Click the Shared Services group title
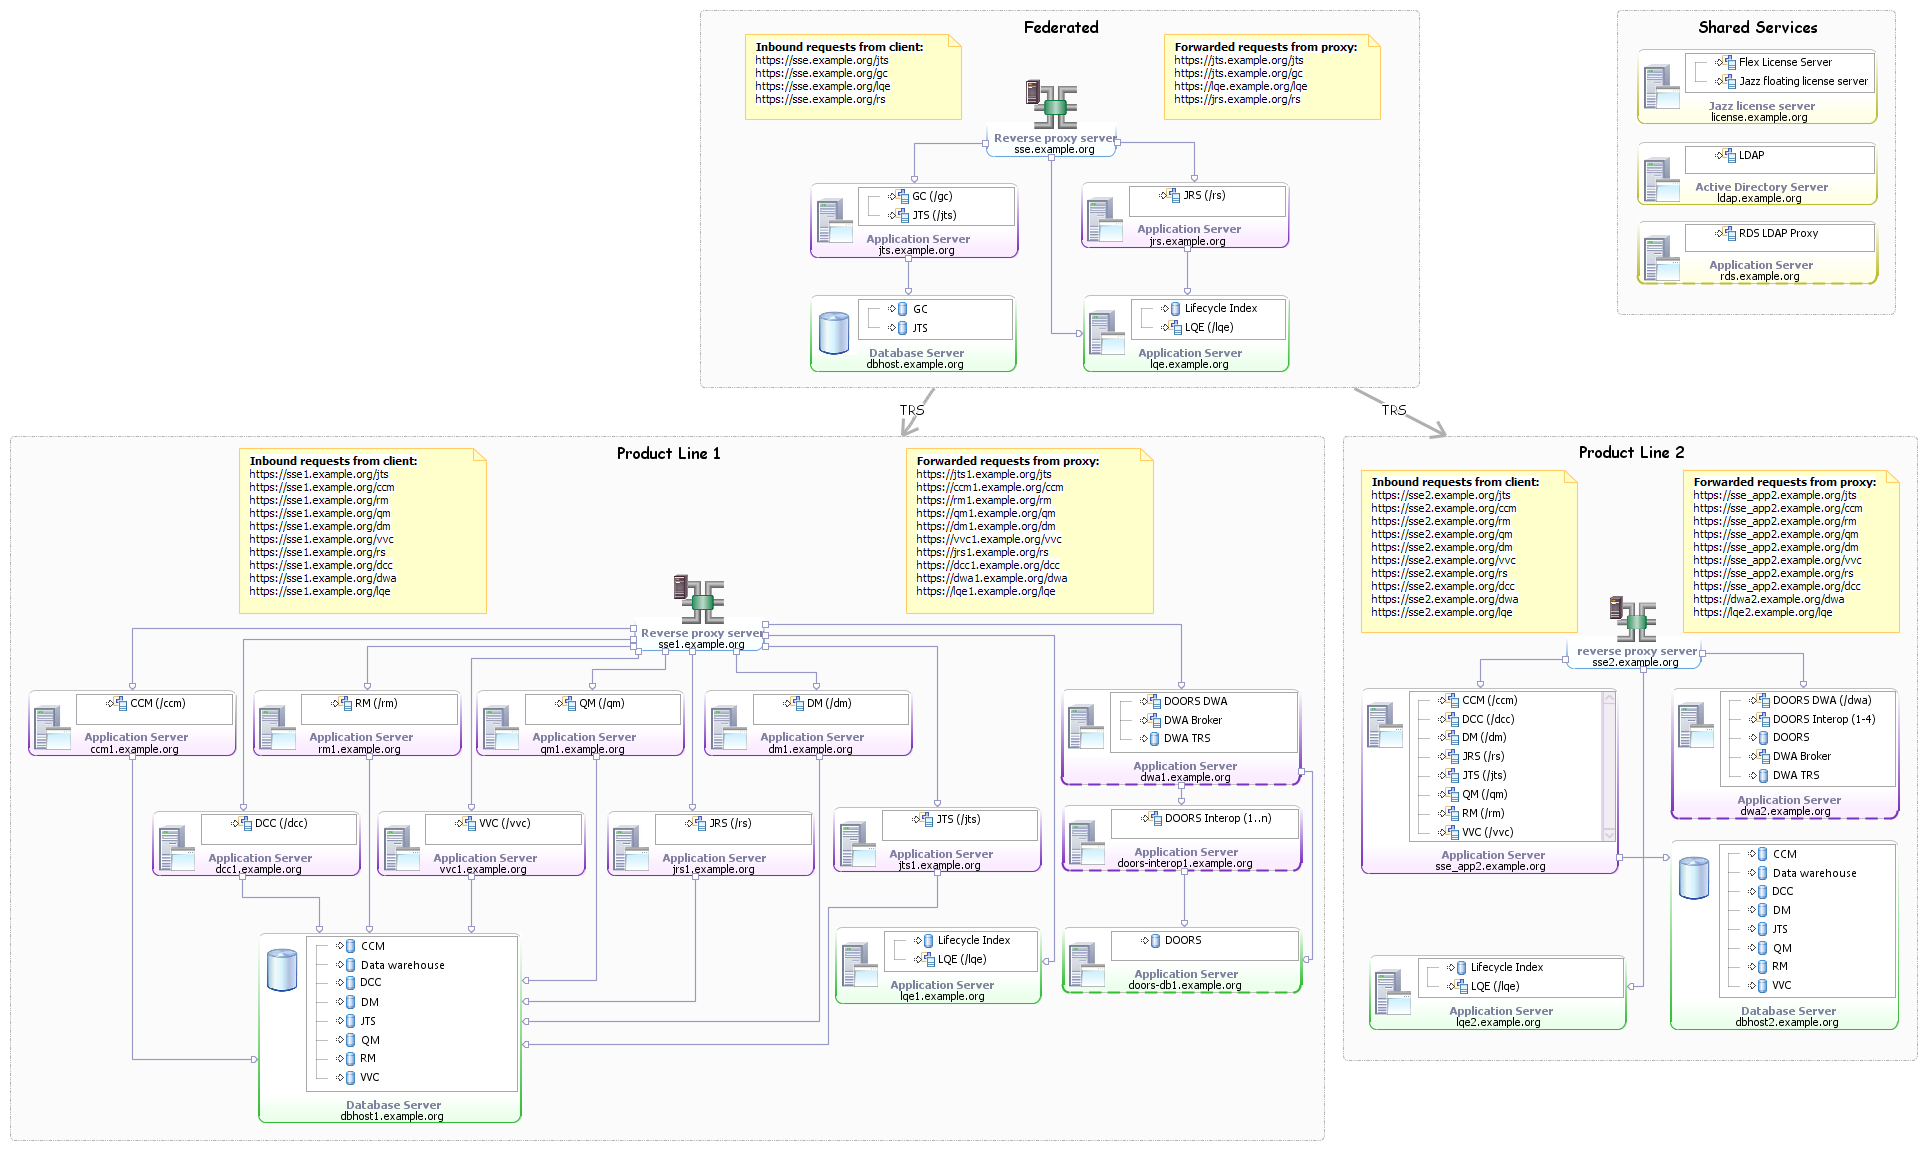Screen dimensions: 1928x1151 [x=1757, y=28]
